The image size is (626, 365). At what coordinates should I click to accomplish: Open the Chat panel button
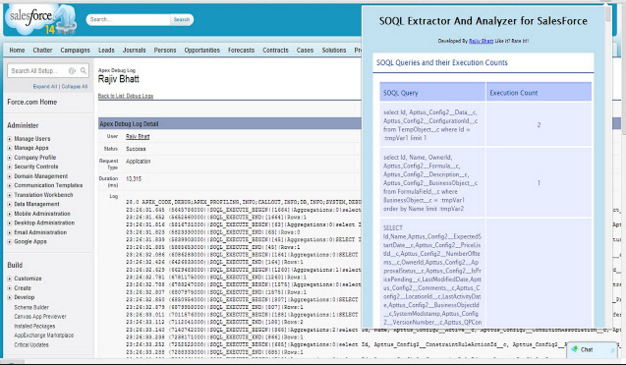(x=592, y=349)
